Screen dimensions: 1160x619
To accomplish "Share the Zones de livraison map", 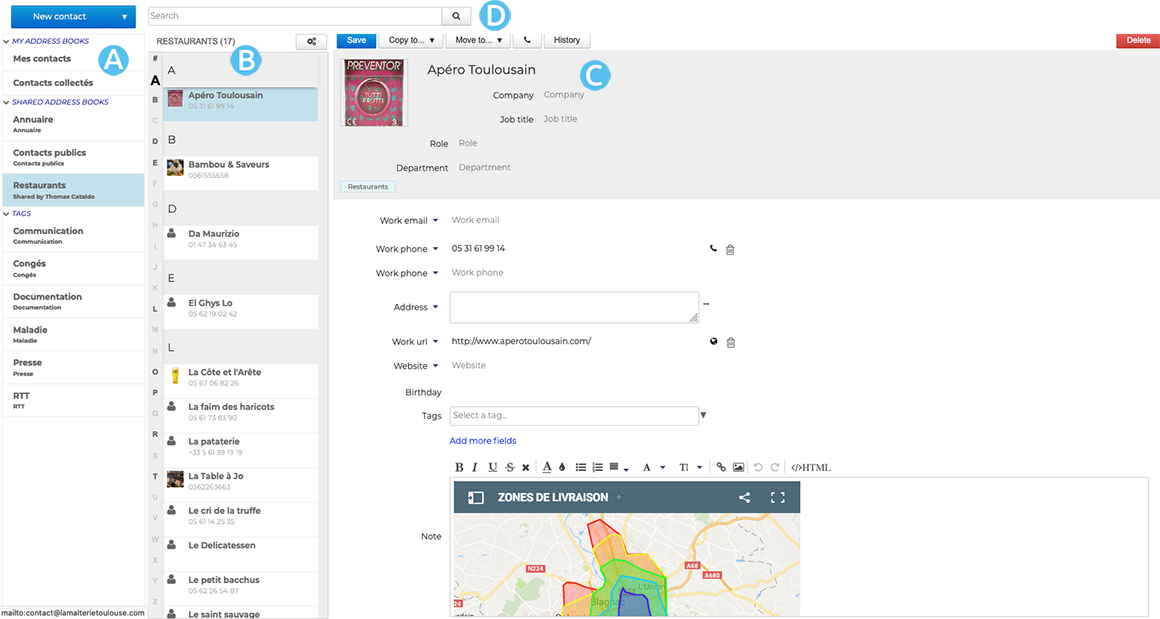I will (744, 497).
